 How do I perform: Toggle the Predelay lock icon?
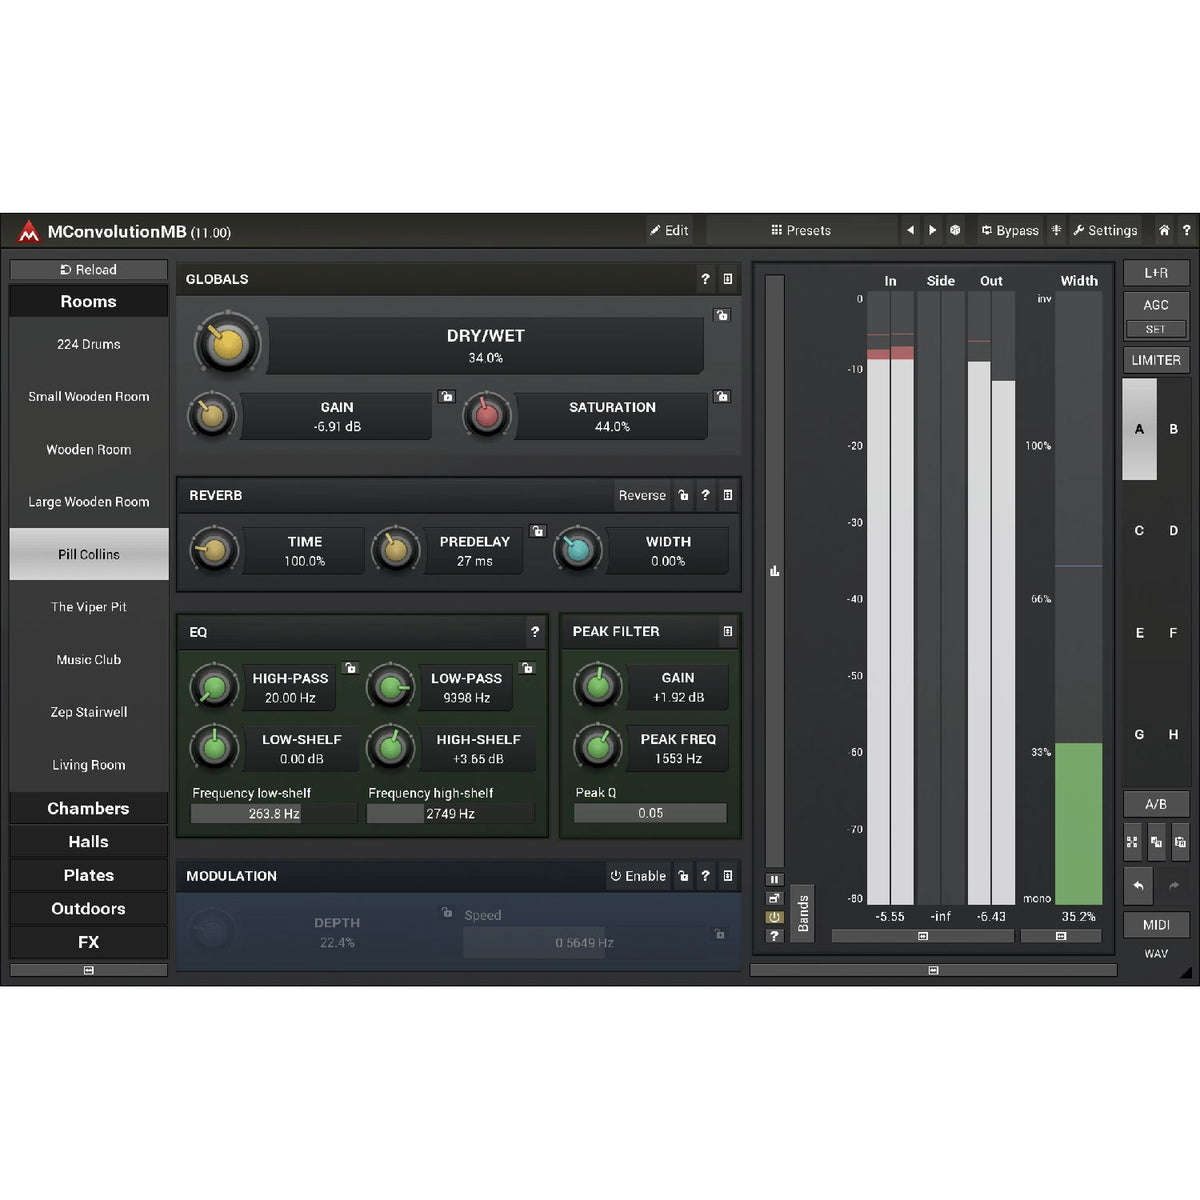[538, 531]
